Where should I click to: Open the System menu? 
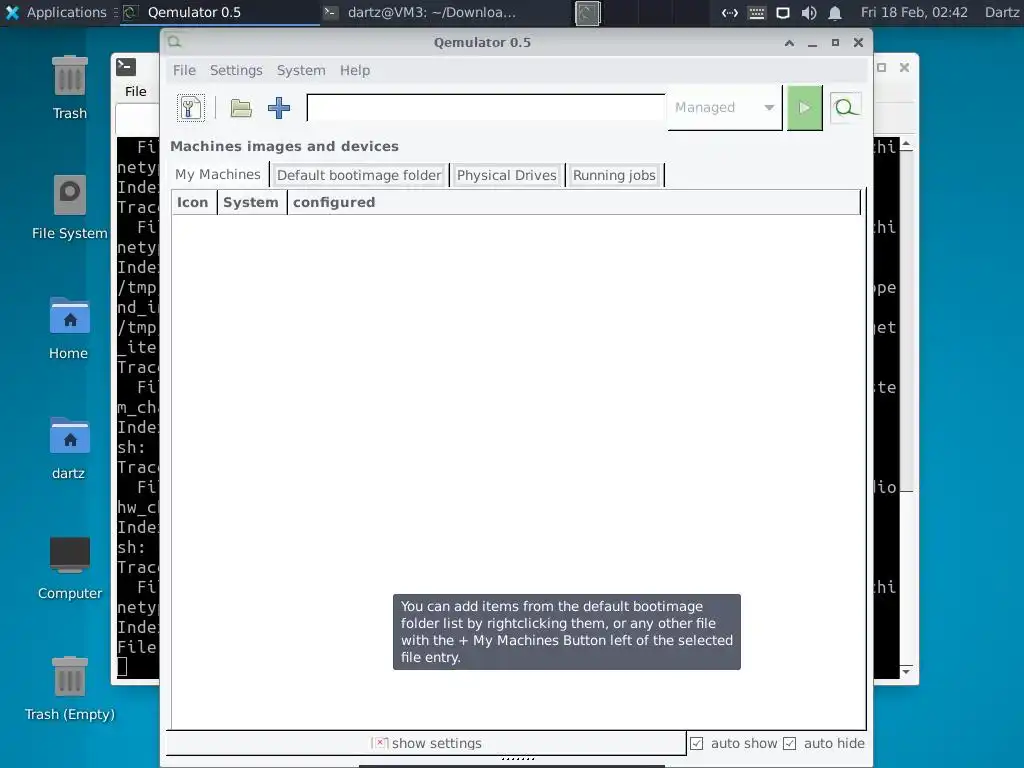click(x=301, y=71)
